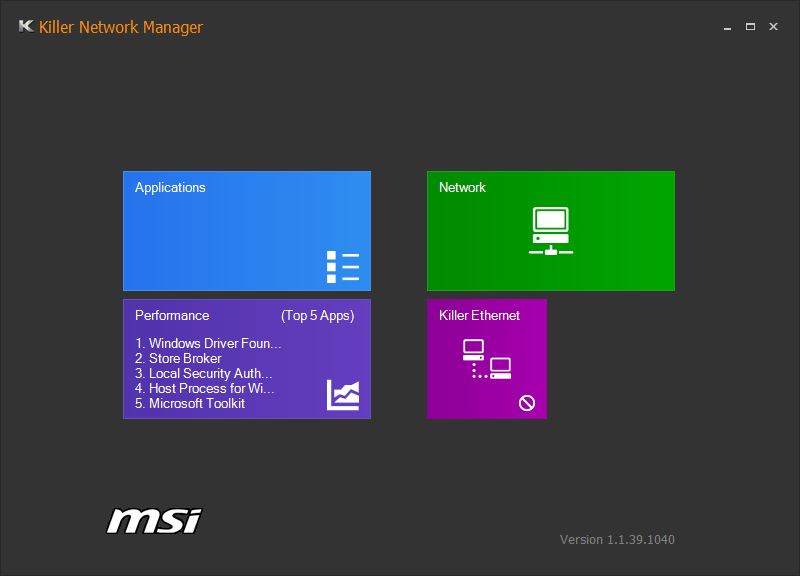
Task: Open the Applications tile label
Action: (170, 187)
